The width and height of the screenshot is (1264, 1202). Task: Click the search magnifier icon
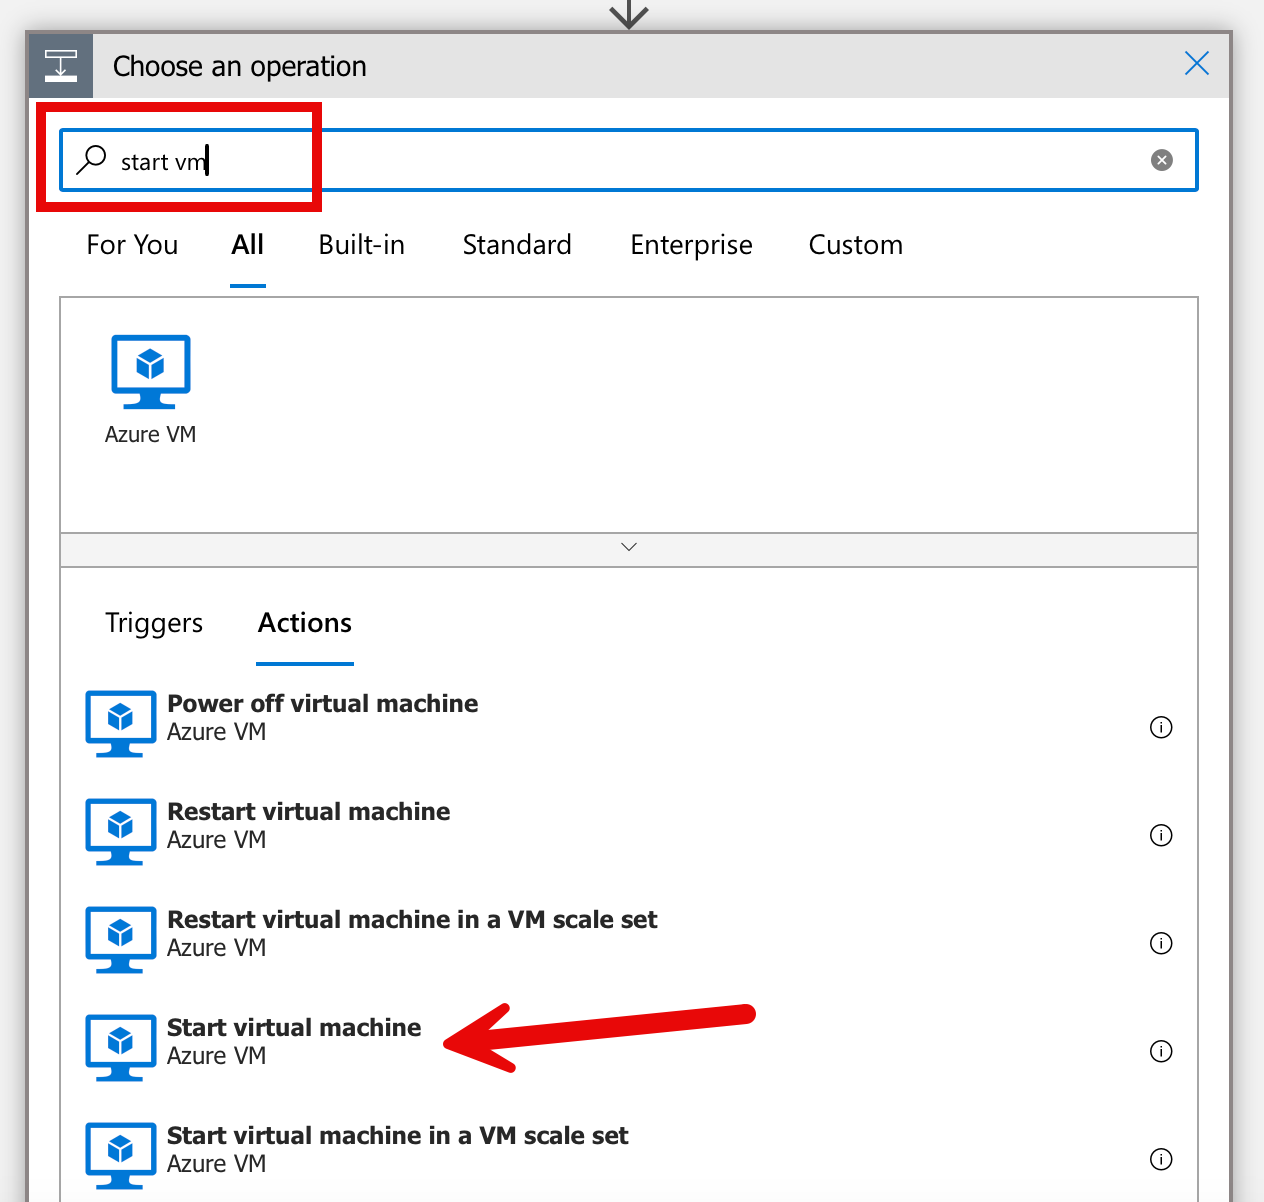(92, 160)
